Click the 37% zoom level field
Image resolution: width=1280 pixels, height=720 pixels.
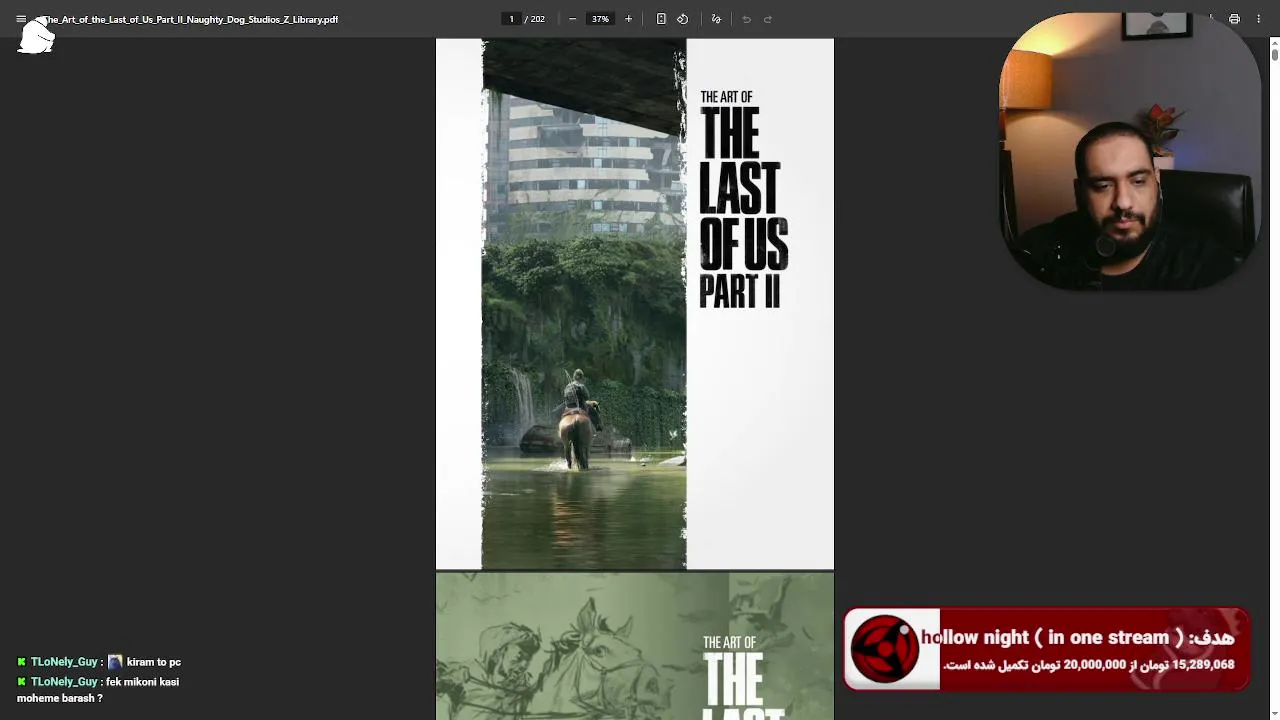click(x=600, y=19)
